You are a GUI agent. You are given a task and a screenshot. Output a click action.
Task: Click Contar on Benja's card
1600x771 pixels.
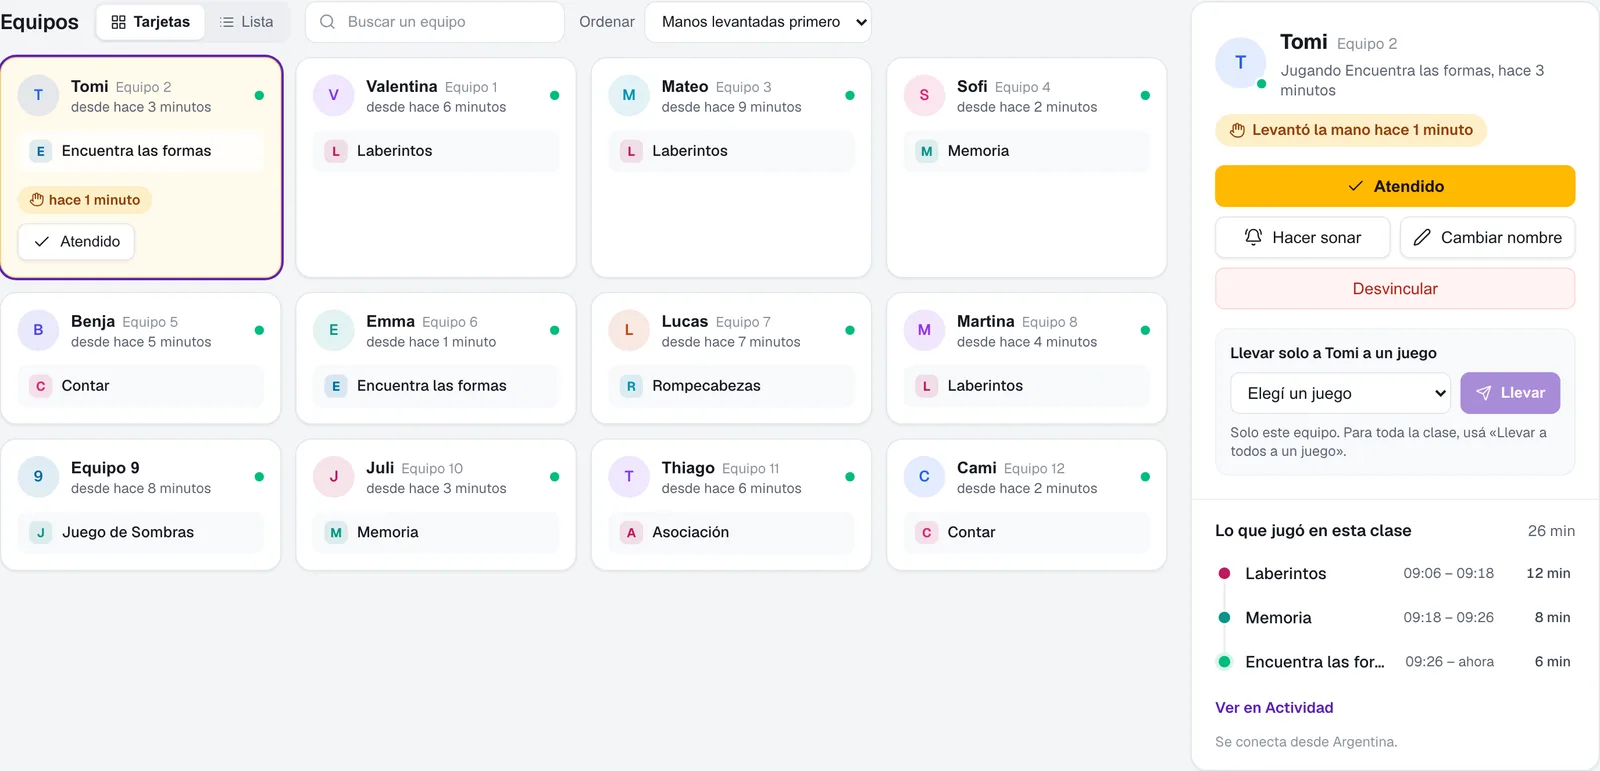[x=141, y=386]
